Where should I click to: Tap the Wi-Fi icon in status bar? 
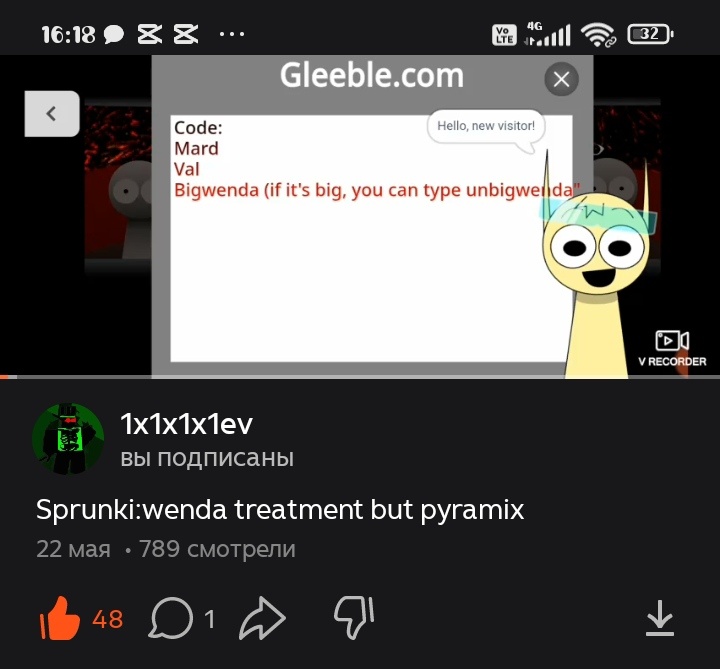[x=597, y=35]
